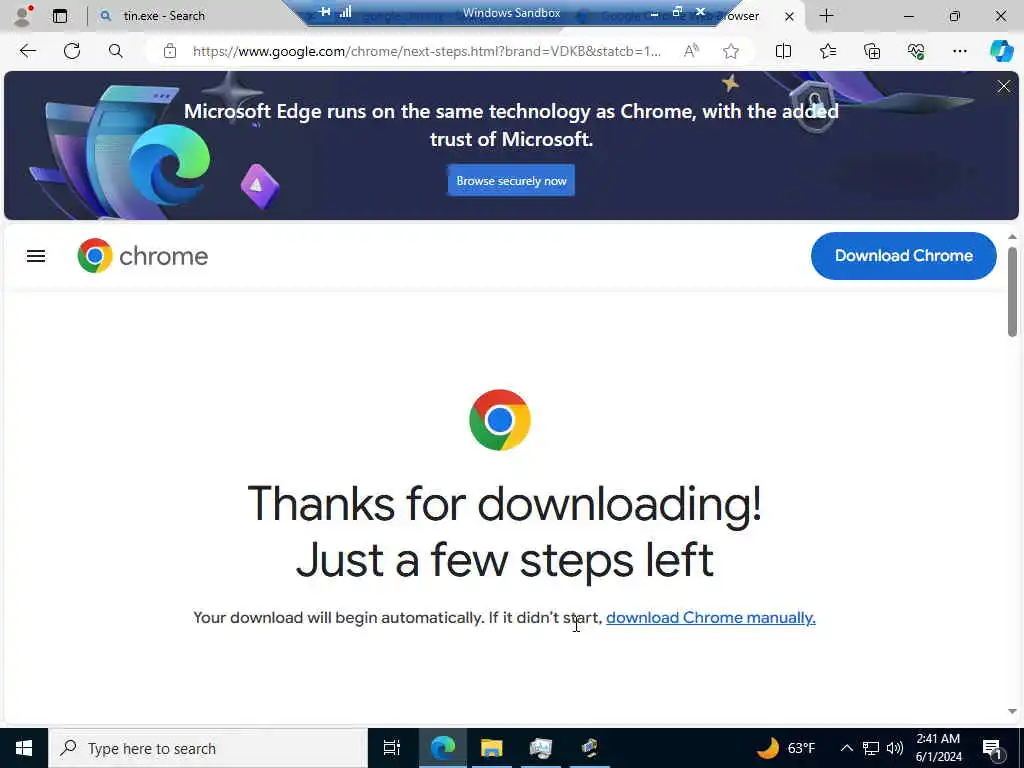This screenshot has width=1024, height=768.
Task: Go back to the previous page
Action: pyautogui.click(x=27, y=51)
